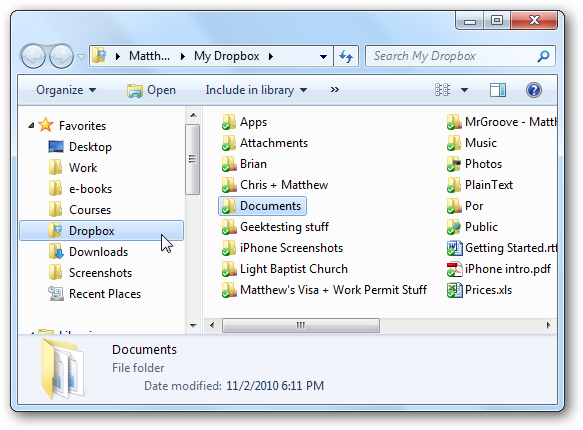Select the Chris + Matthew folder icon
Screen dimensions: 583x430
pos(228,185)
